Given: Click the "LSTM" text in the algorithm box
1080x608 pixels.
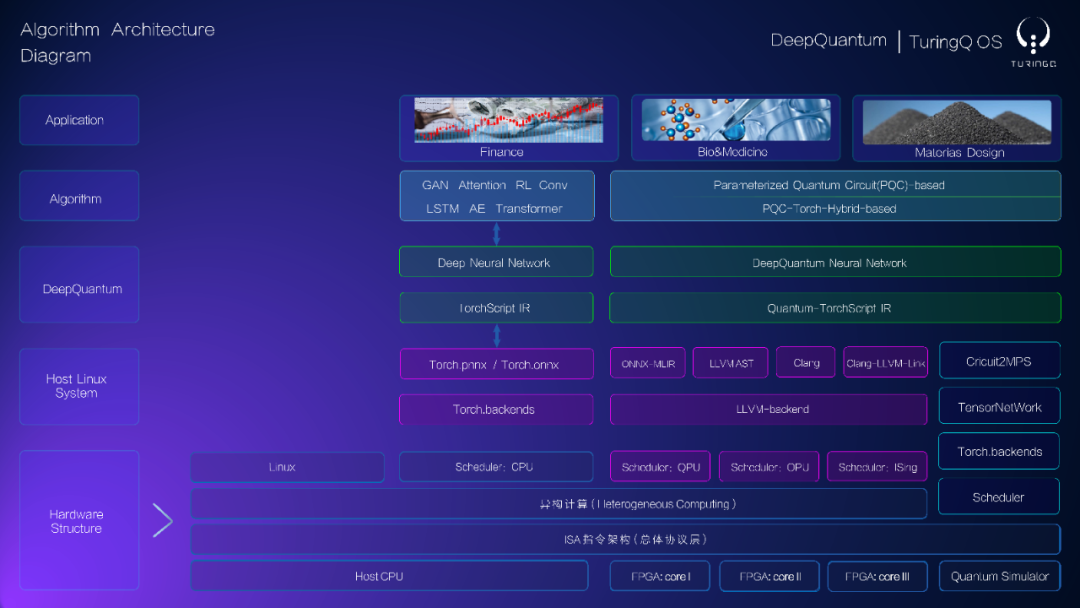Looking at the screenshot, I should click(x=442, y=208).
